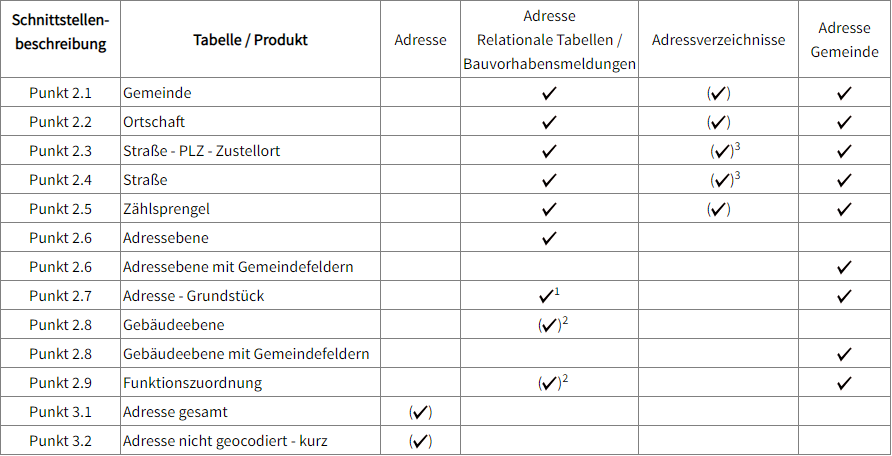The width and height of the screenshot is (892, 456).
Task: Click Zählsprengel checkmark under Adresse Gemeinde column
Action: click(844, 210)
